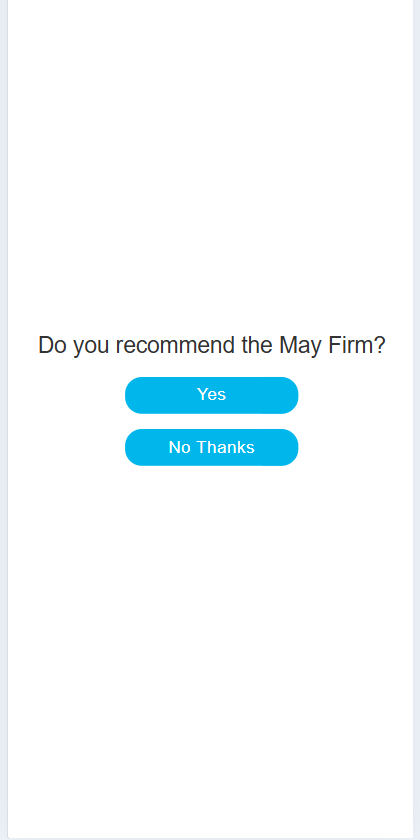Answer Yes to the recommendation question
420x840 pixels.
pos(212,395)
